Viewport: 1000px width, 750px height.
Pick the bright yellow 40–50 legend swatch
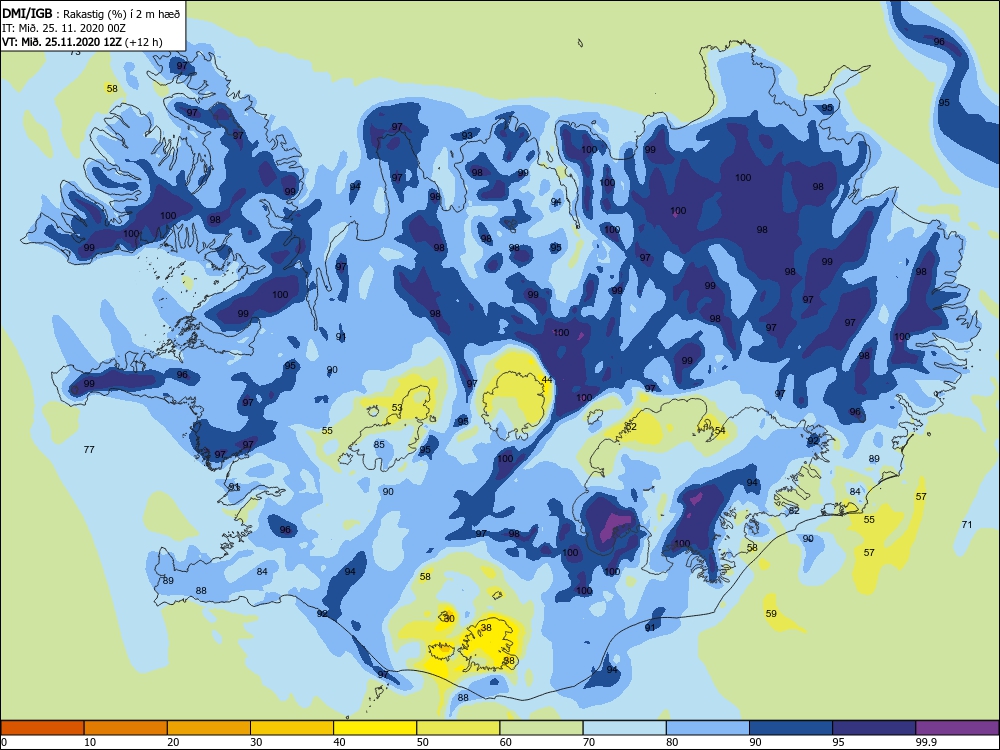coord(375,728)
